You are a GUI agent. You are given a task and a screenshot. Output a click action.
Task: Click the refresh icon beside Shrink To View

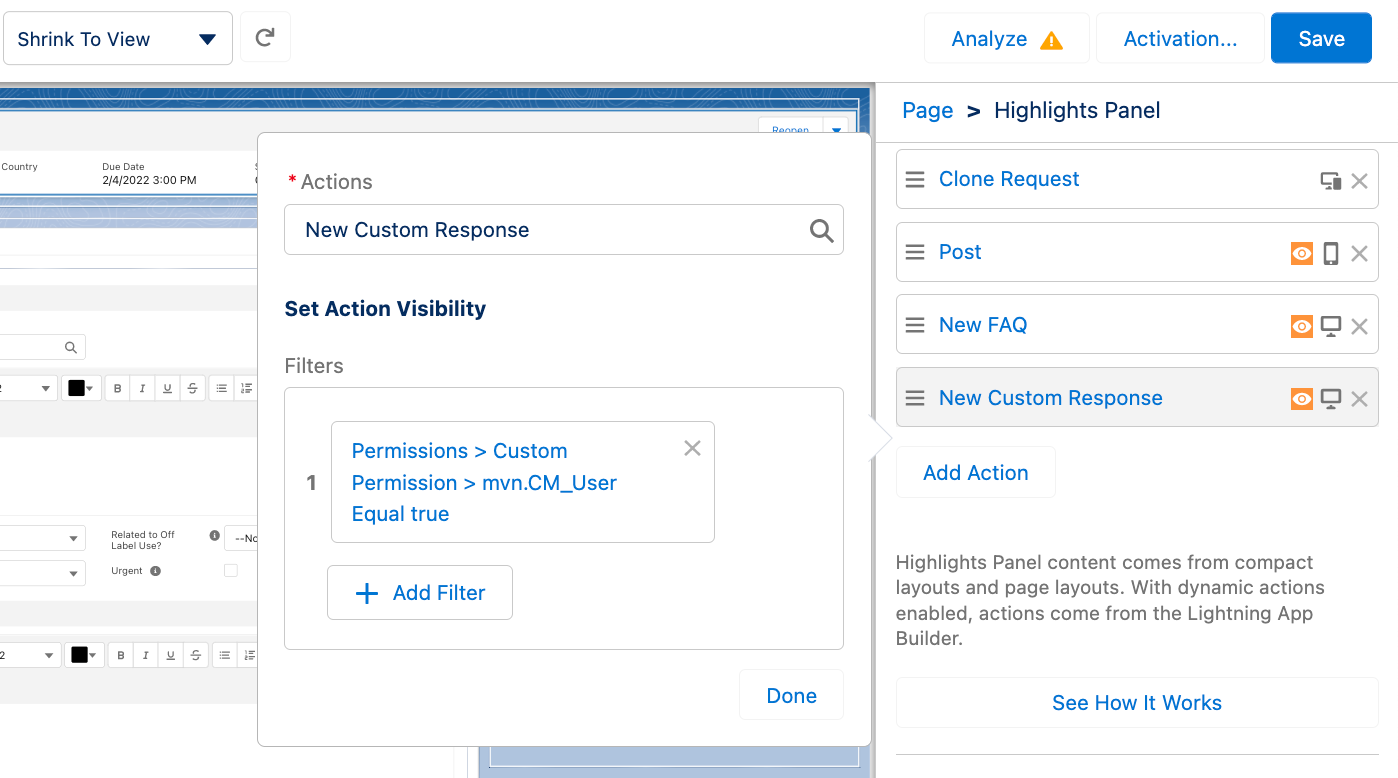click(265, 38)
